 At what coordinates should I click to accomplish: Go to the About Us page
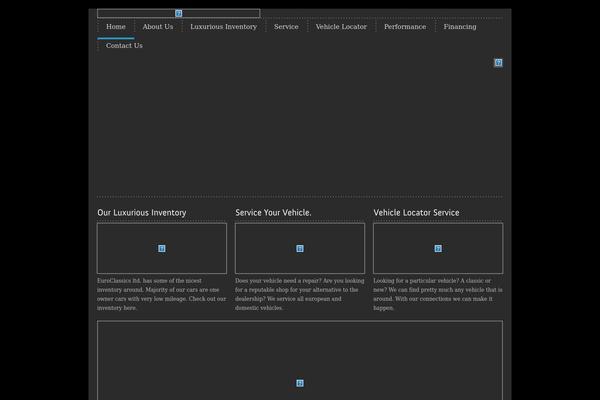[x=158, y=27]
